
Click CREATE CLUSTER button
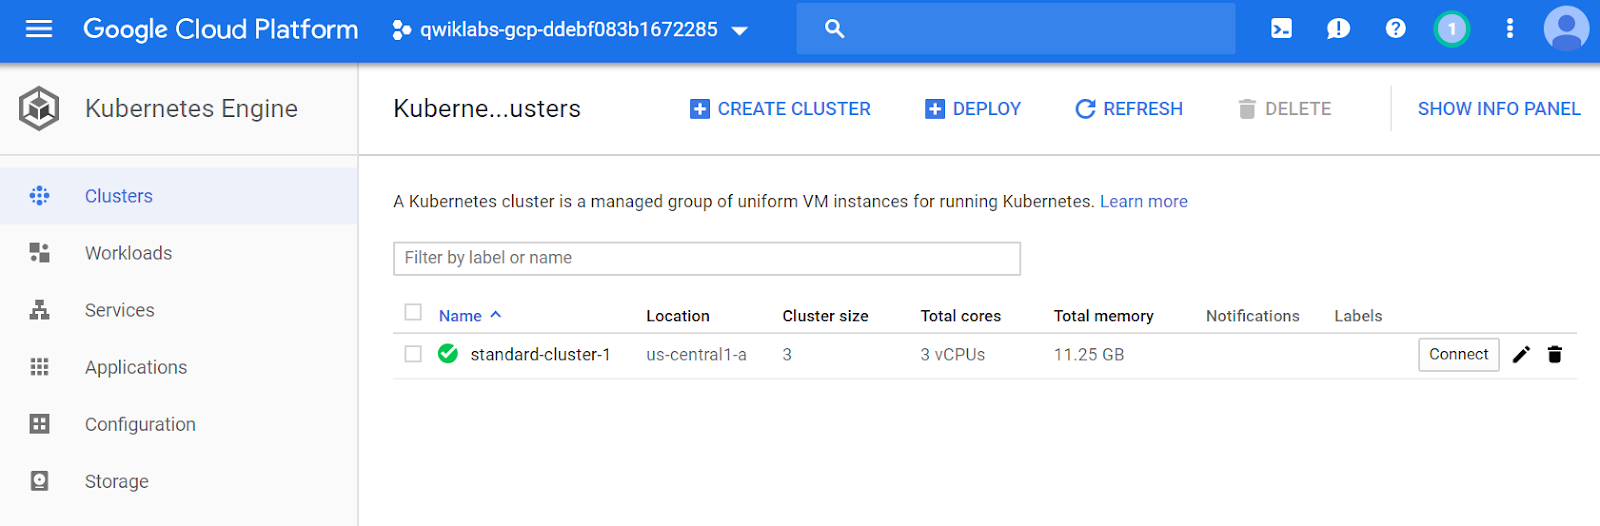point(780,109)
